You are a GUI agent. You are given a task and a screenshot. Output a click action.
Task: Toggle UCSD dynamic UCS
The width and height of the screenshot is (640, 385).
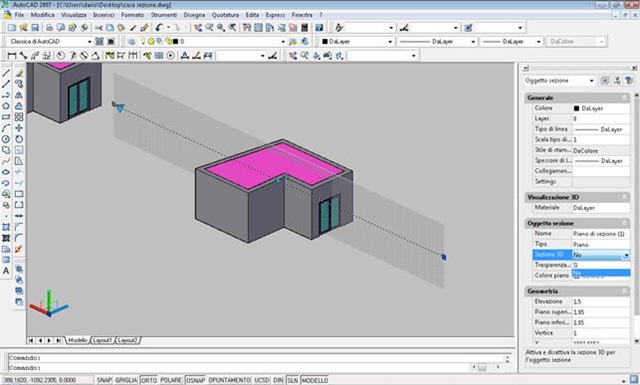262,380
